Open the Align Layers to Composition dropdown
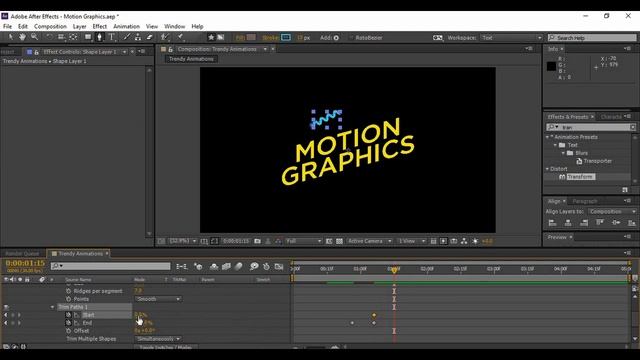 coord(612,211)
